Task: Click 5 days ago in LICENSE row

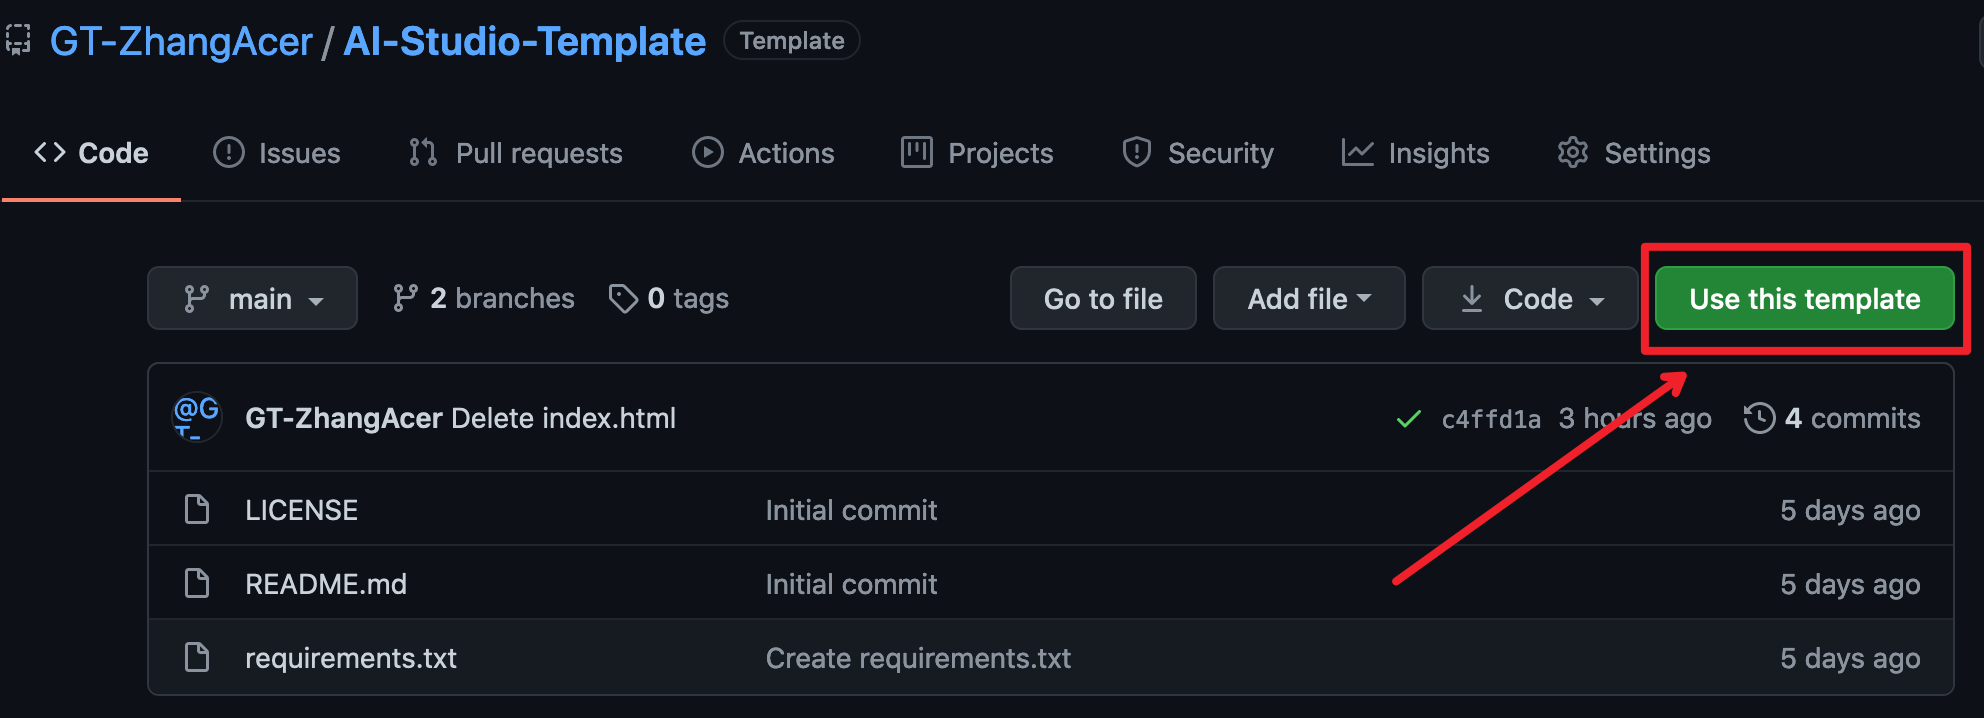Action: pyautogui.click(x=1850, y=510)
